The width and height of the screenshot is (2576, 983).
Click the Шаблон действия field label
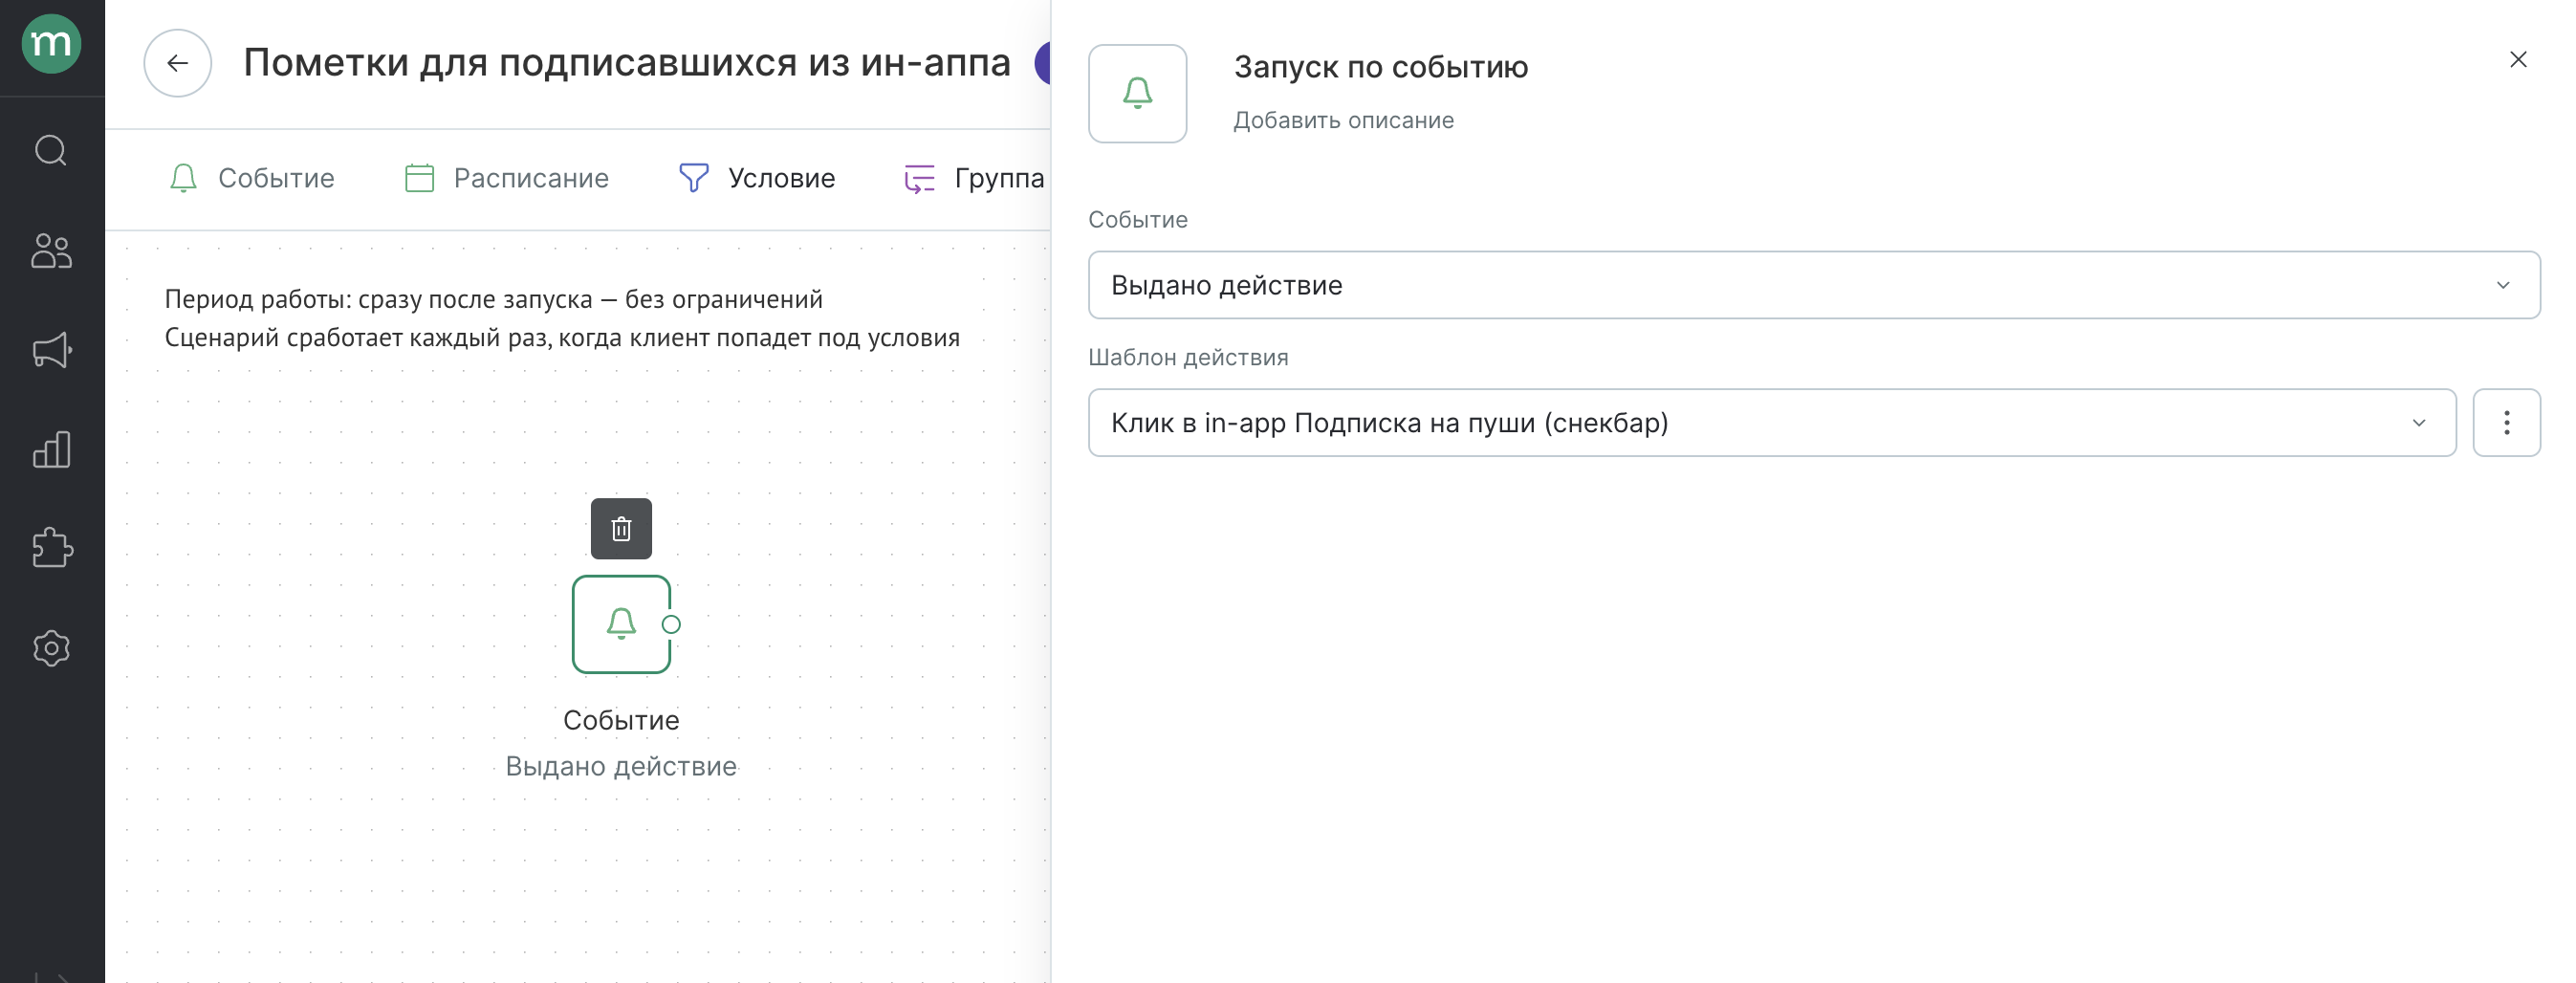(1188, 357)
